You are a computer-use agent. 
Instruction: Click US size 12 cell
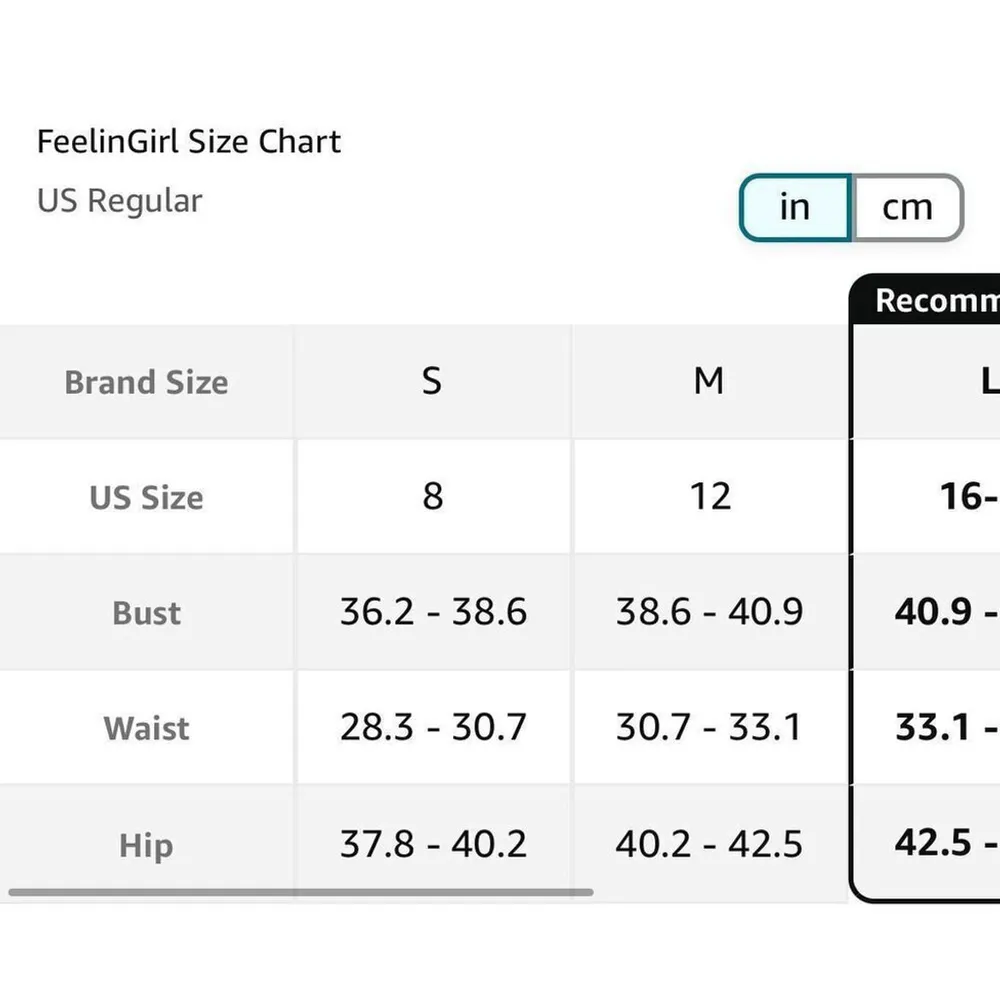coord(709,496)
